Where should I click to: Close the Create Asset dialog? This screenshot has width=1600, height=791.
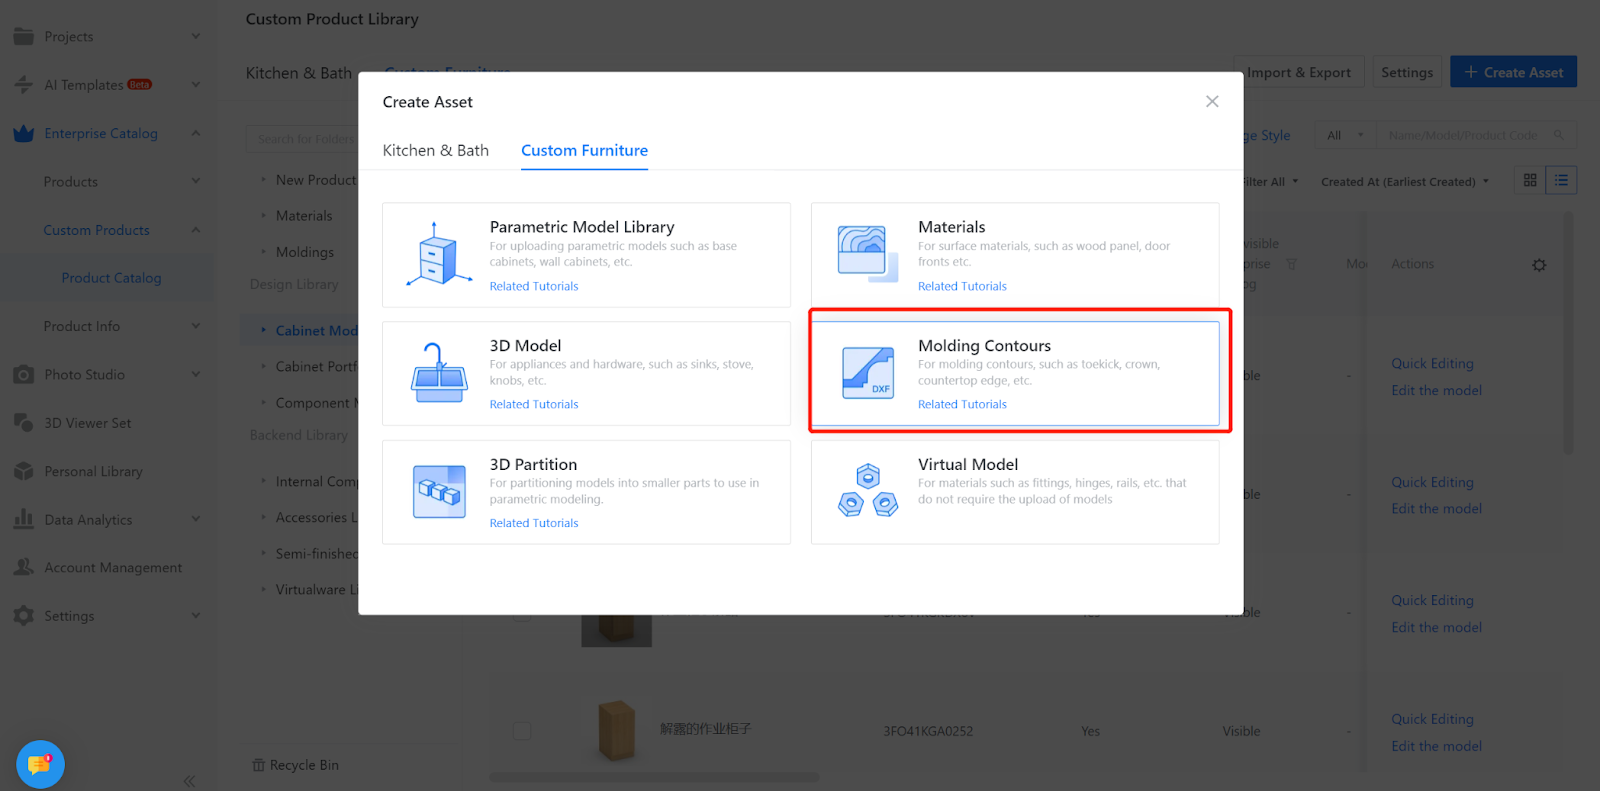coord(1212,102)
